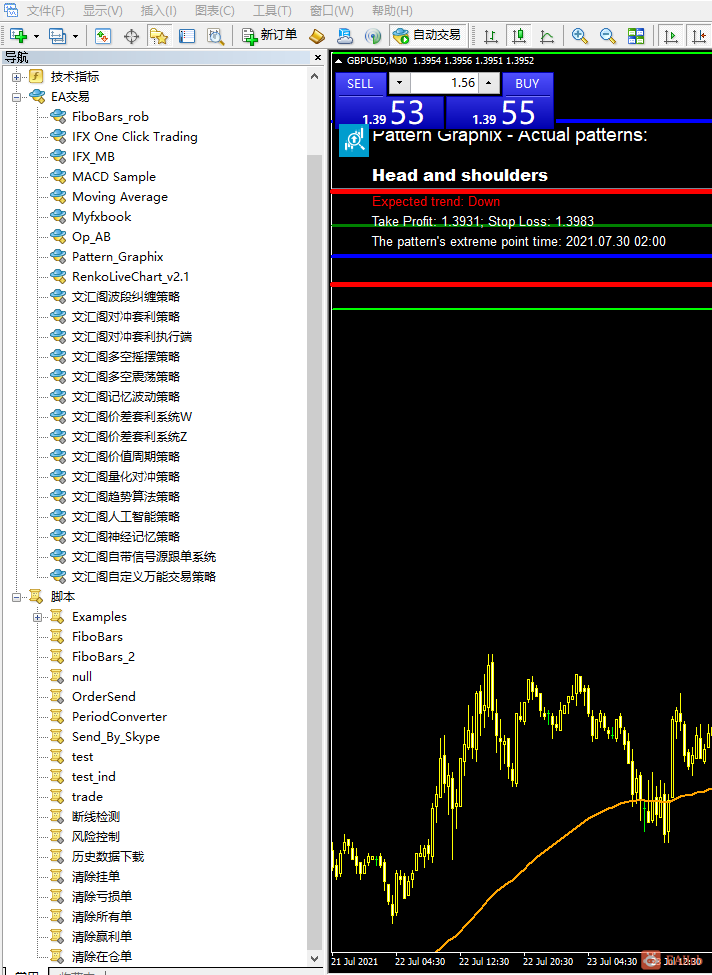Image resolution: width=712 pixels, height=975 pixels.
Task: Close the 导航 navigator panel
Action: (x=318, y=57)
